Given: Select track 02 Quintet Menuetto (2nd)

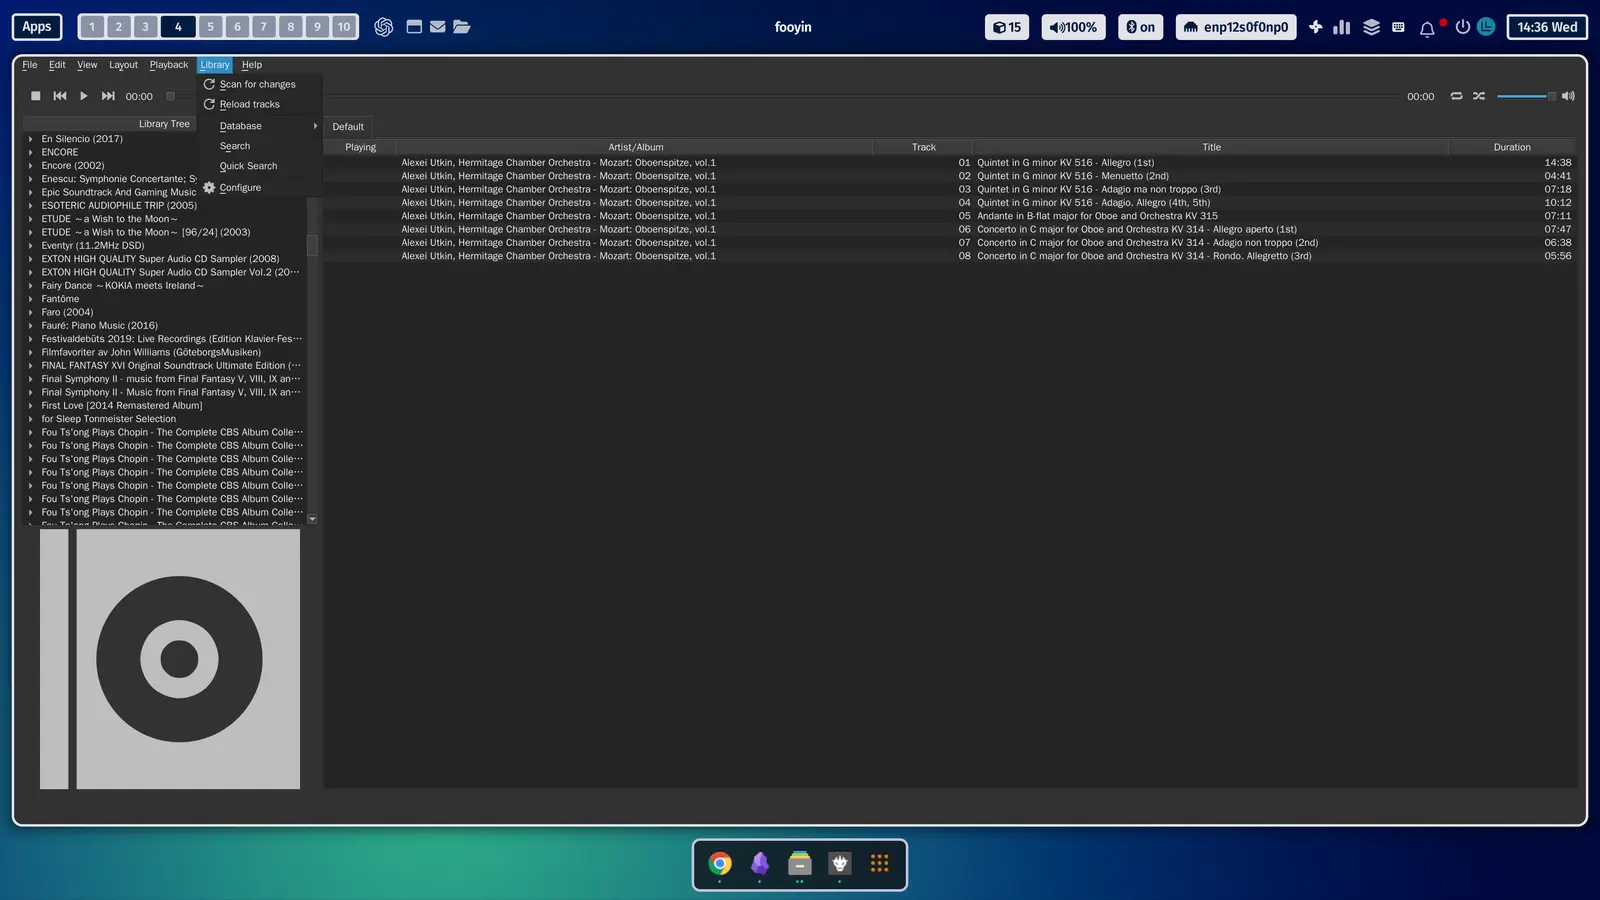Looking at the screenshot, I should 949,176.
